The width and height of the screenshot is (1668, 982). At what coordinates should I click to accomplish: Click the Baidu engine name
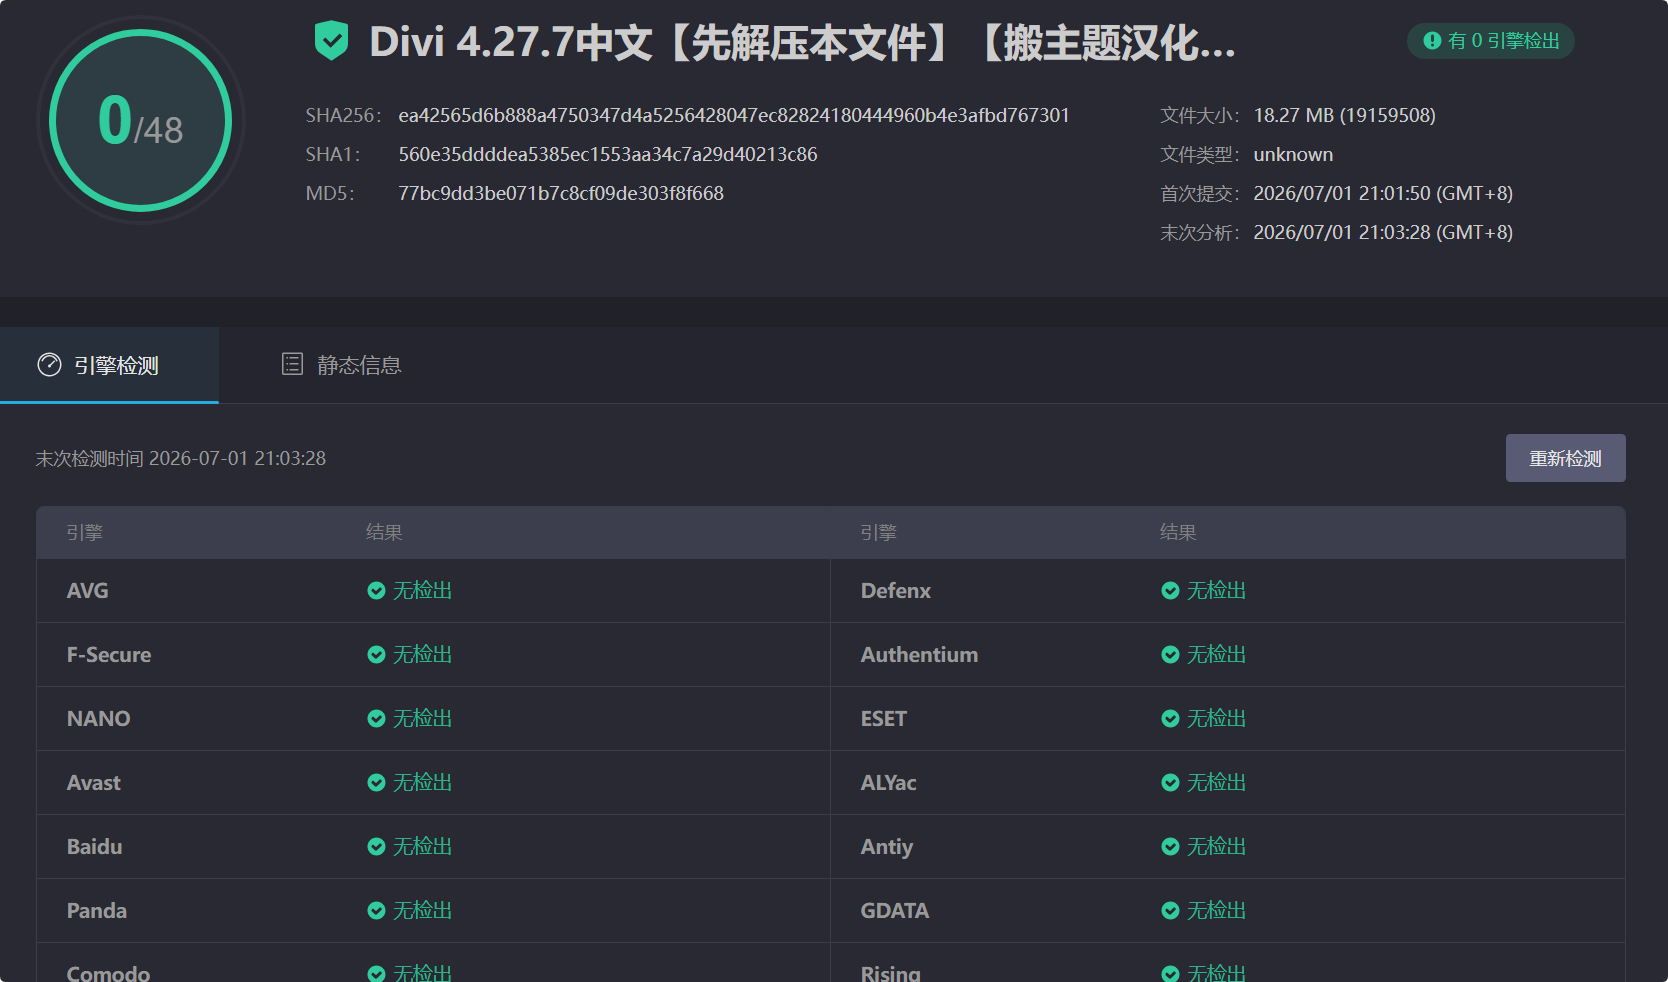(x=94, y=847)
